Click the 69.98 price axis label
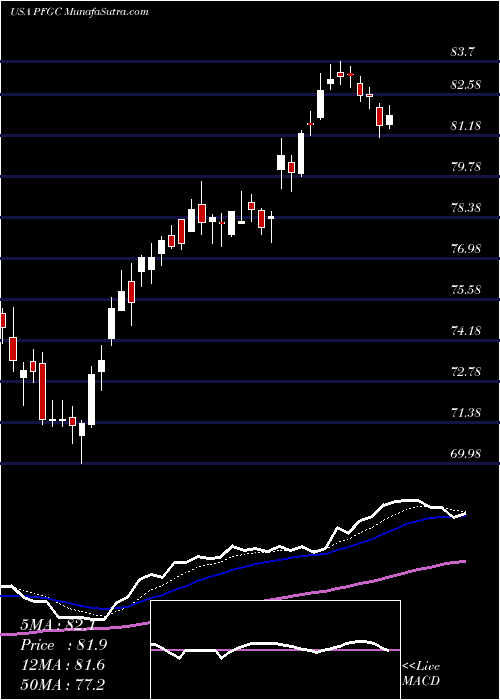This screenshot has height=700, width=500. tap(466, 454)
